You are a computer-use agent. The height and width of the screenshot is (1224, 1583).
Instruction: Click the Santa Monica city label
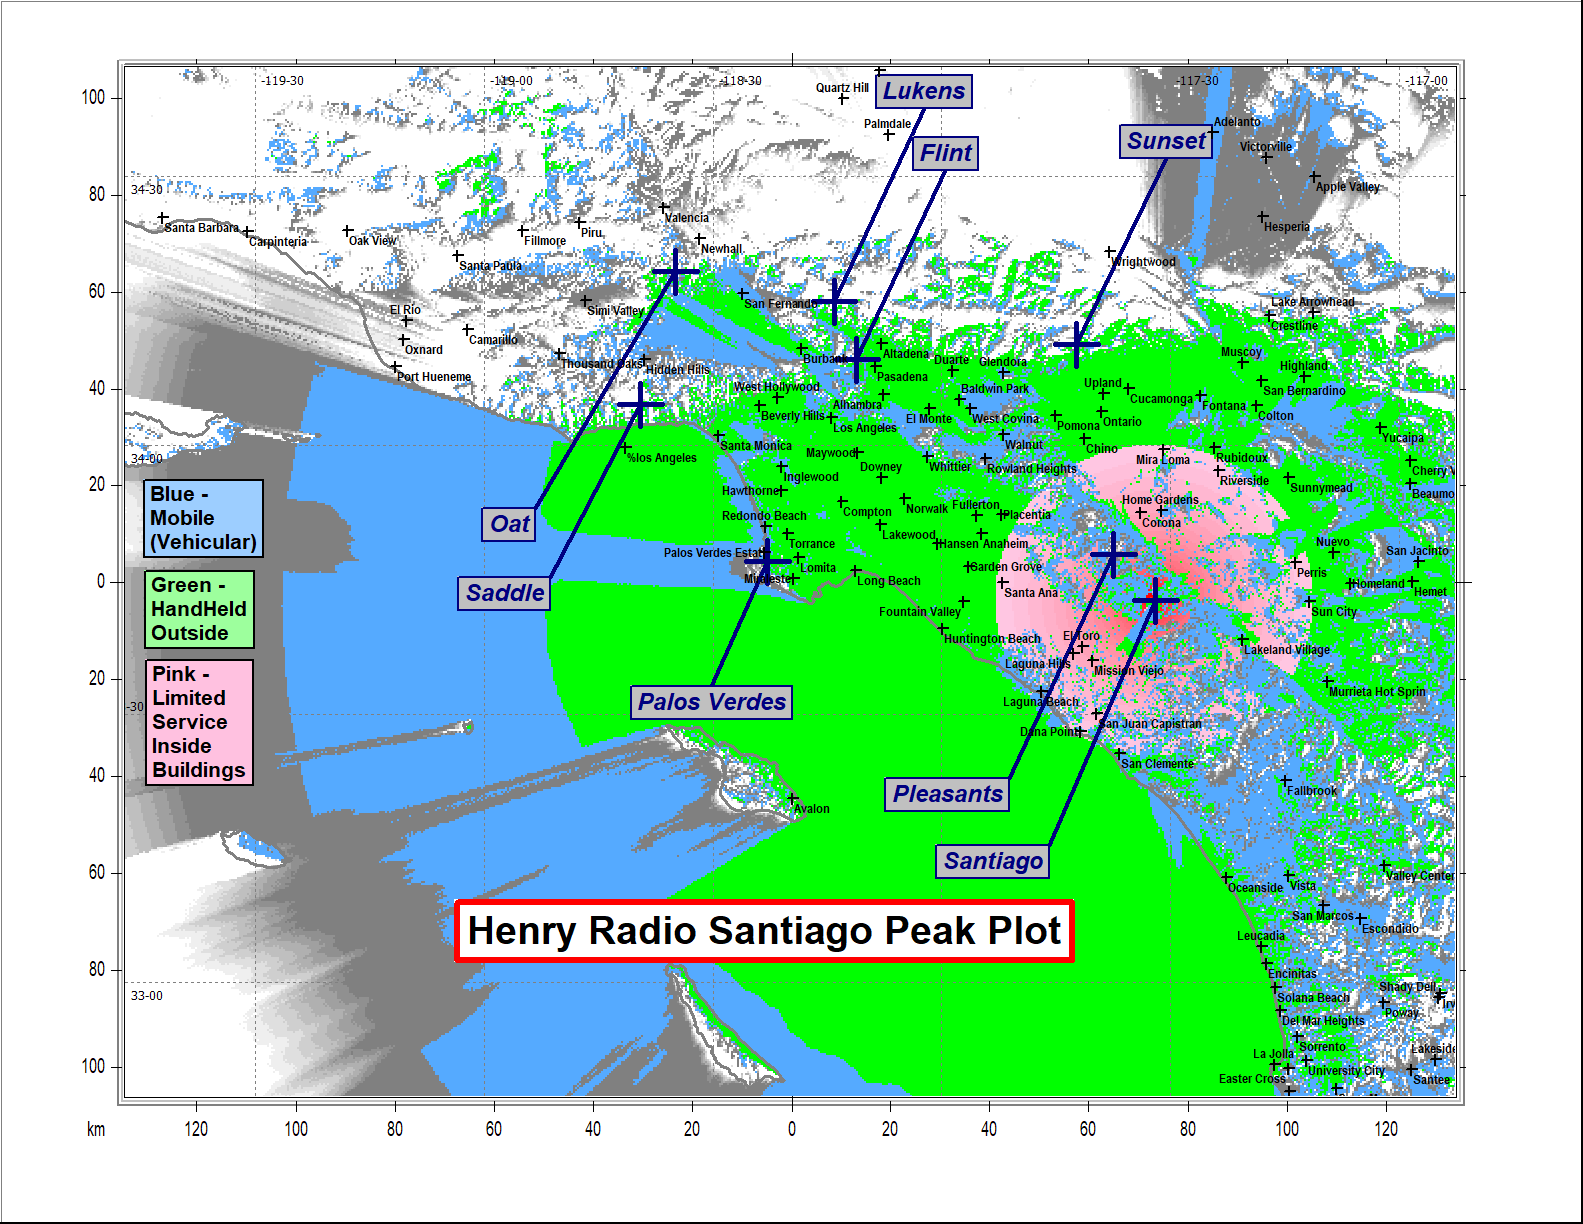(756, 446)
